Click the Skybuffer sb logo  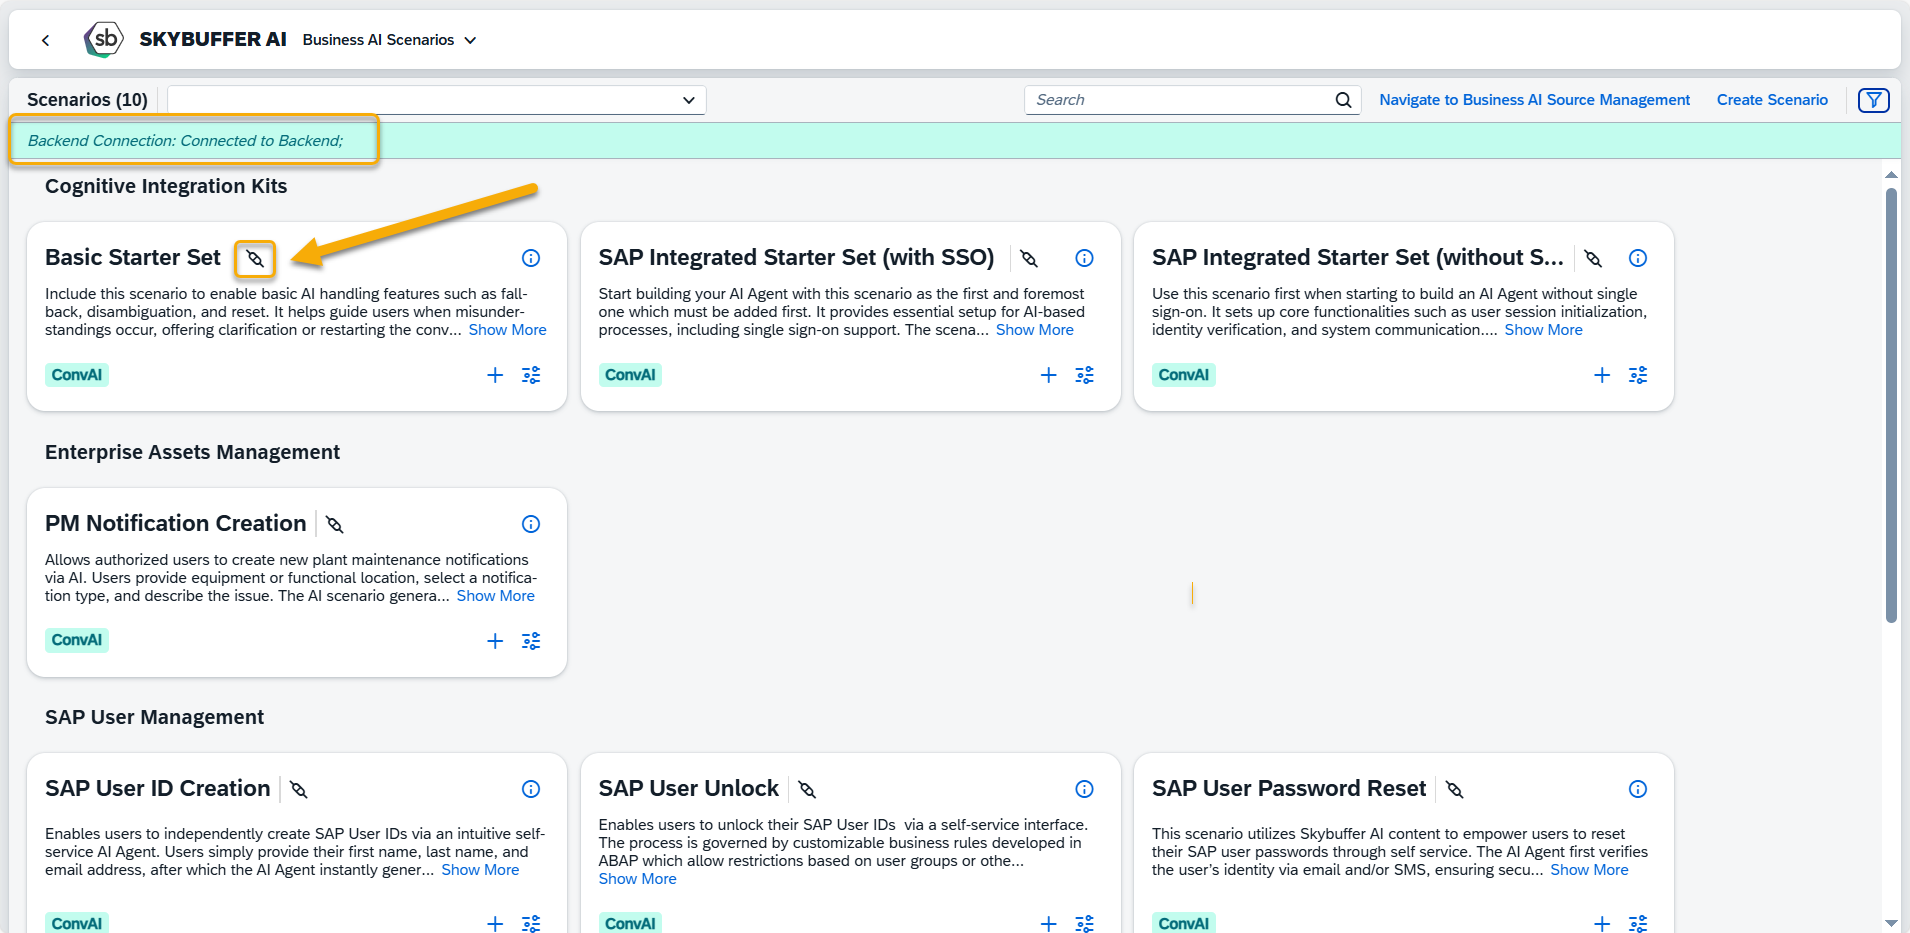point(104,40)
